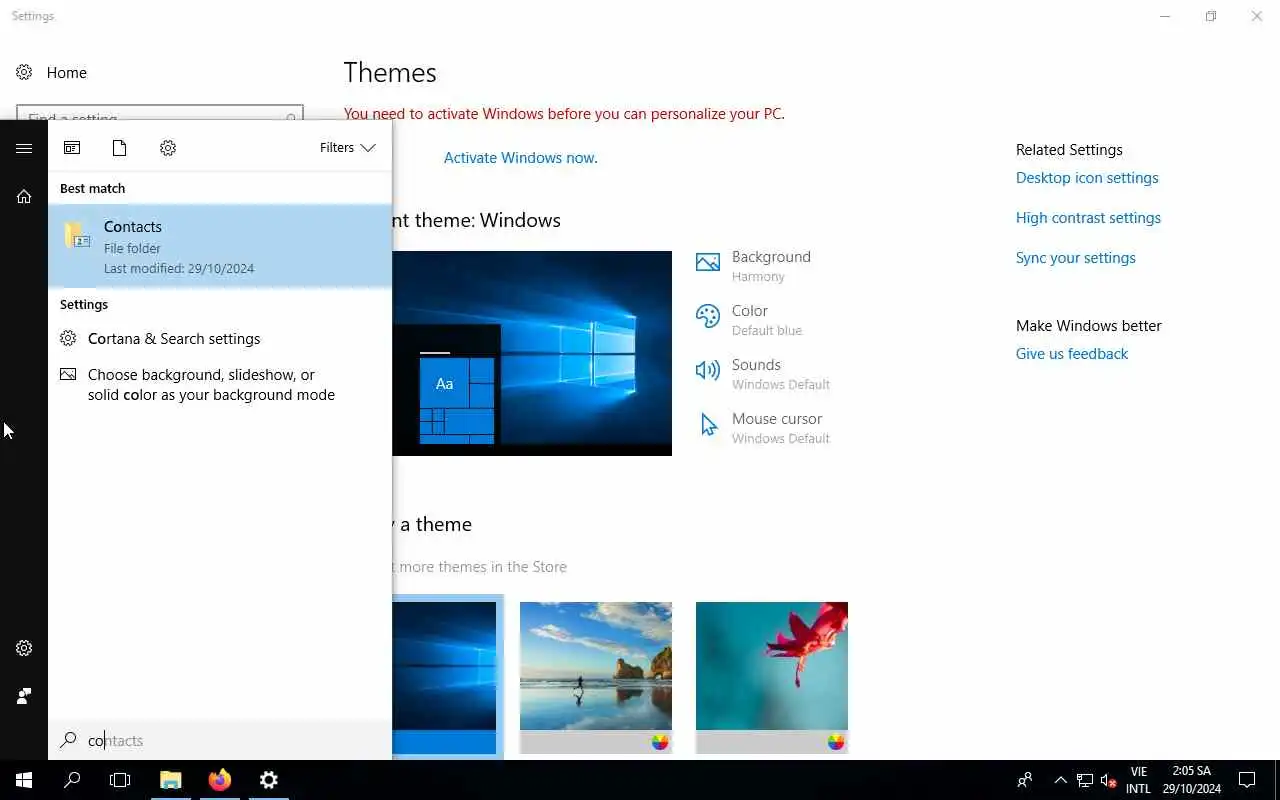
Task: Click the VIE INTL language indicator
Action: click(x=1138, y=780)
